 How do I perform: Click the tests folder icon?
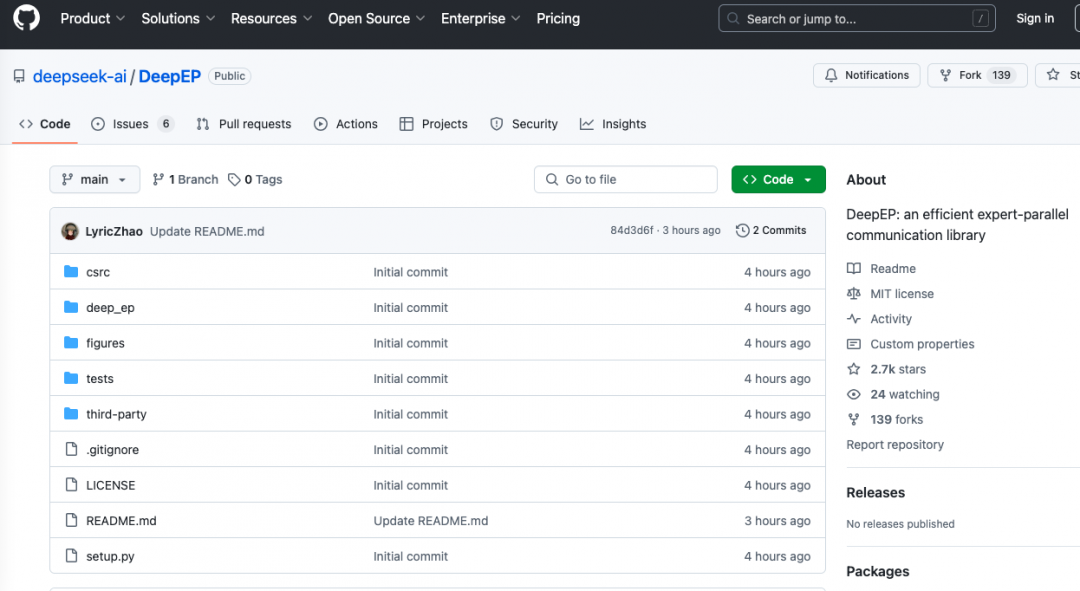(x=71, y=377)
